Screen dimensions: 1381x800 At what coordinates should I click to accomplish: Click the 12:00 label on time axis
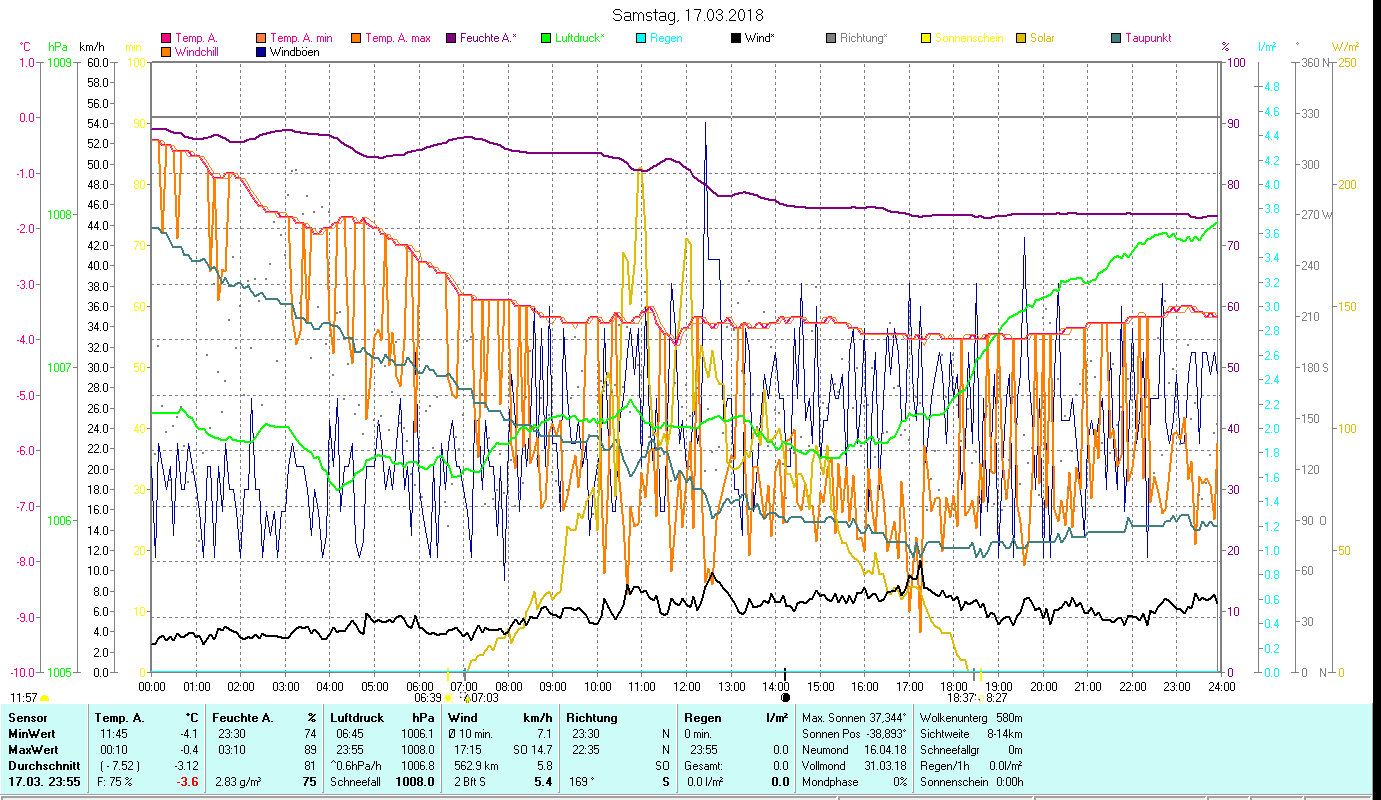pos(687,686)
